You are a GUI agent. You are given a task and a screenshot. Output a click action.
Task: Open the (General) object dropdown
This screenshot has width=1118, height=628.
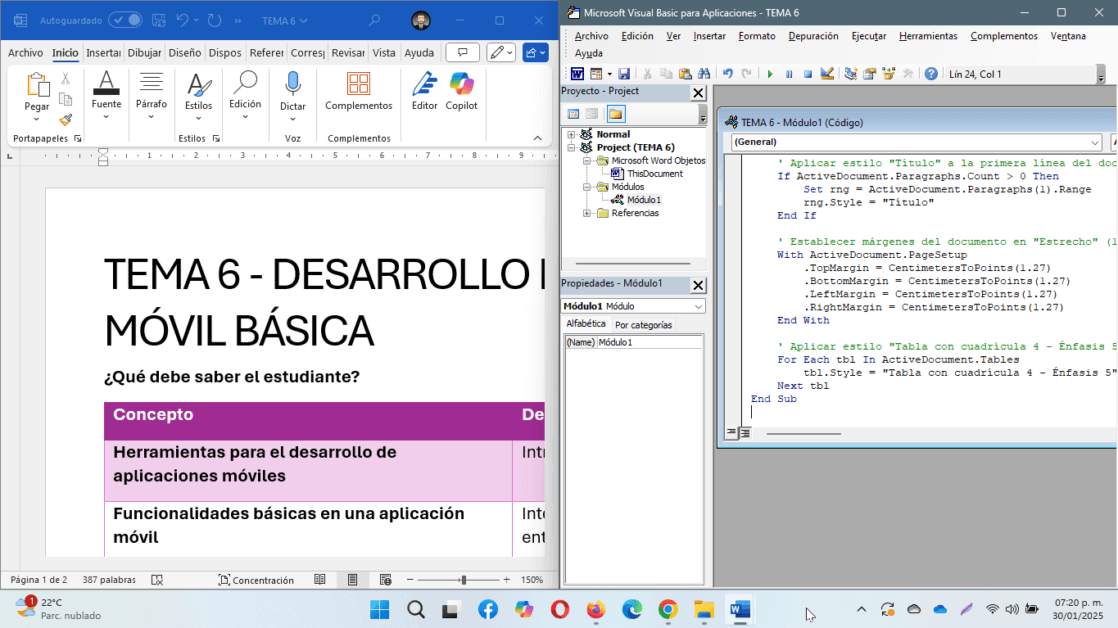coord(1095,142)
